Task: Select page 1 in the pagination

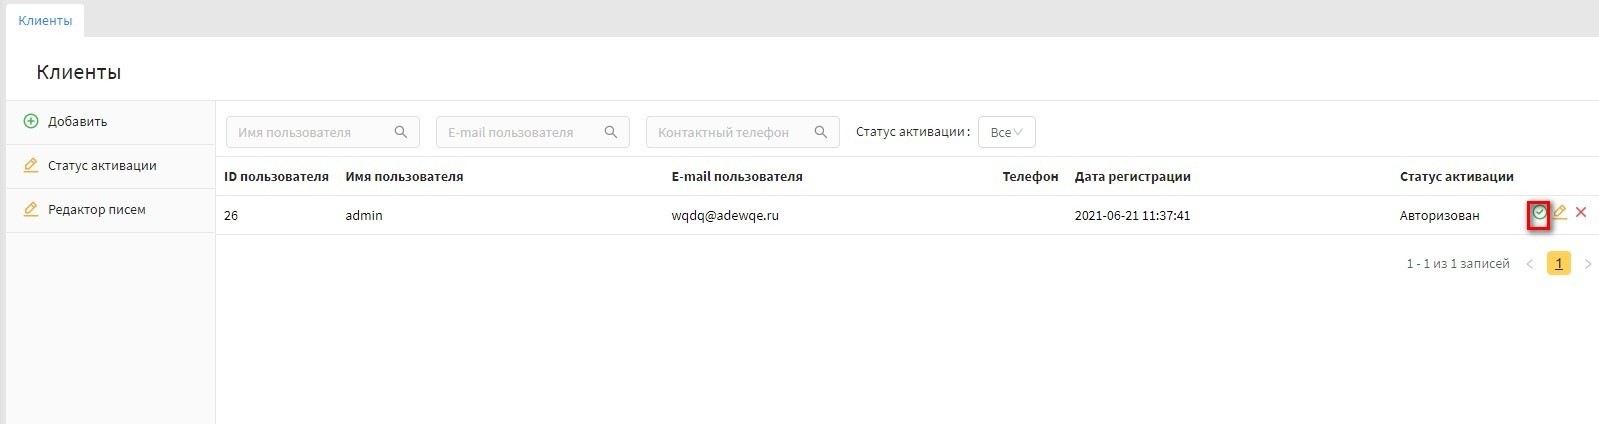Action: pyautogui.click(x=1558, y=264)
